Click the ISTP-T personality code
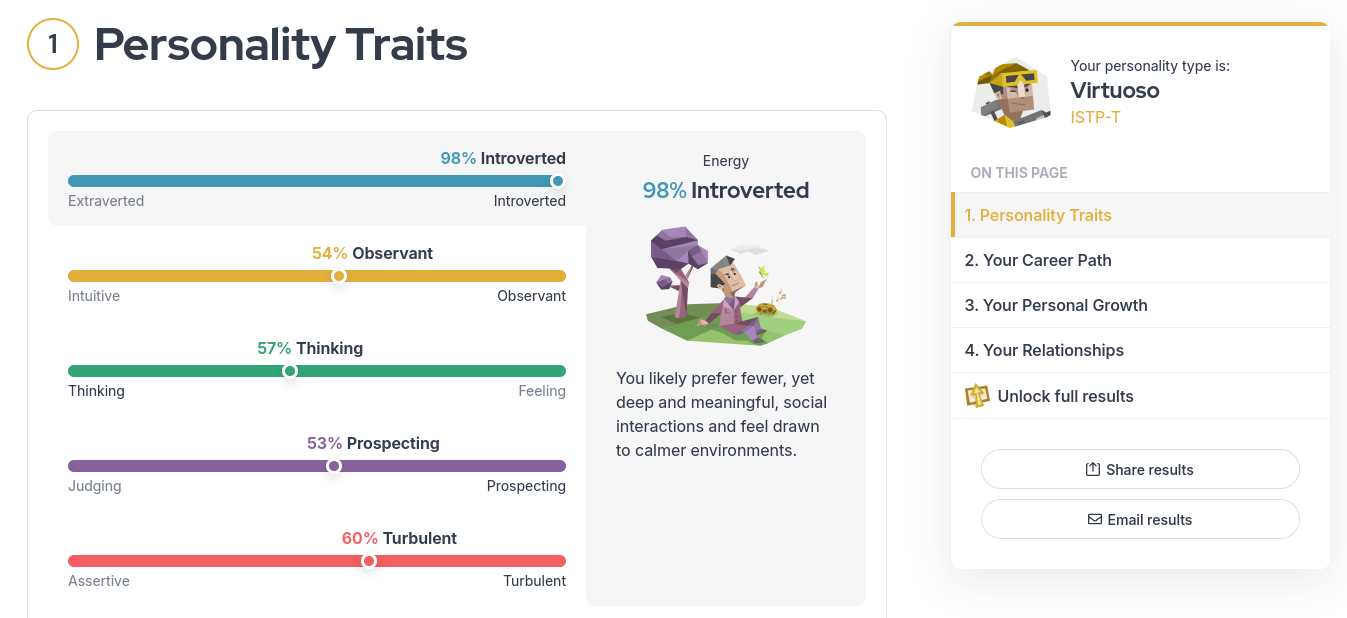 coord(1095,117)
